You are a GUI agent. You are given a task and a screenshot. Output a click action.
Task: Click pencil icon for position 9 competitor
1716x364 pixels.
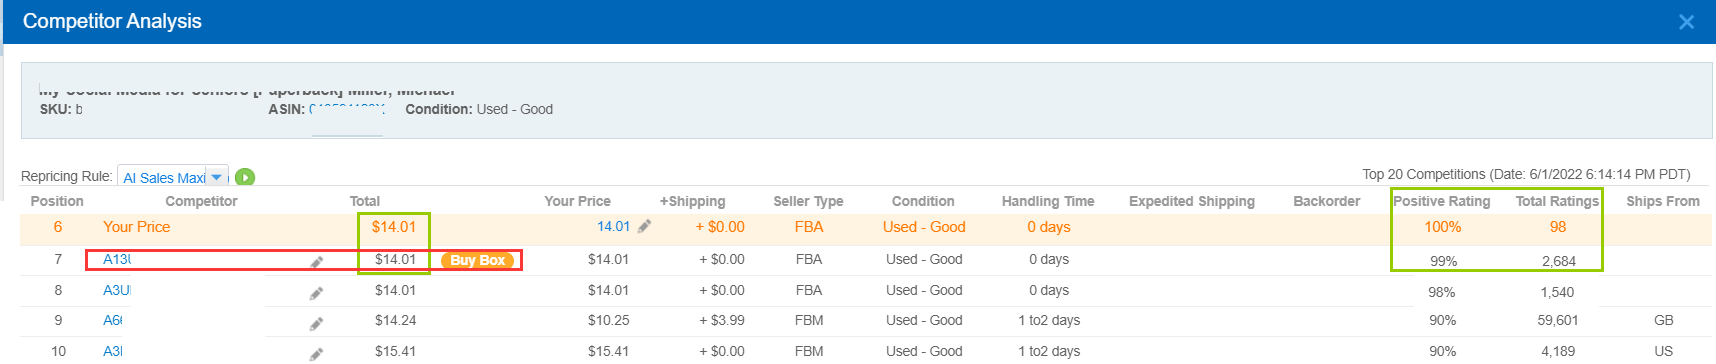point(316,323)
